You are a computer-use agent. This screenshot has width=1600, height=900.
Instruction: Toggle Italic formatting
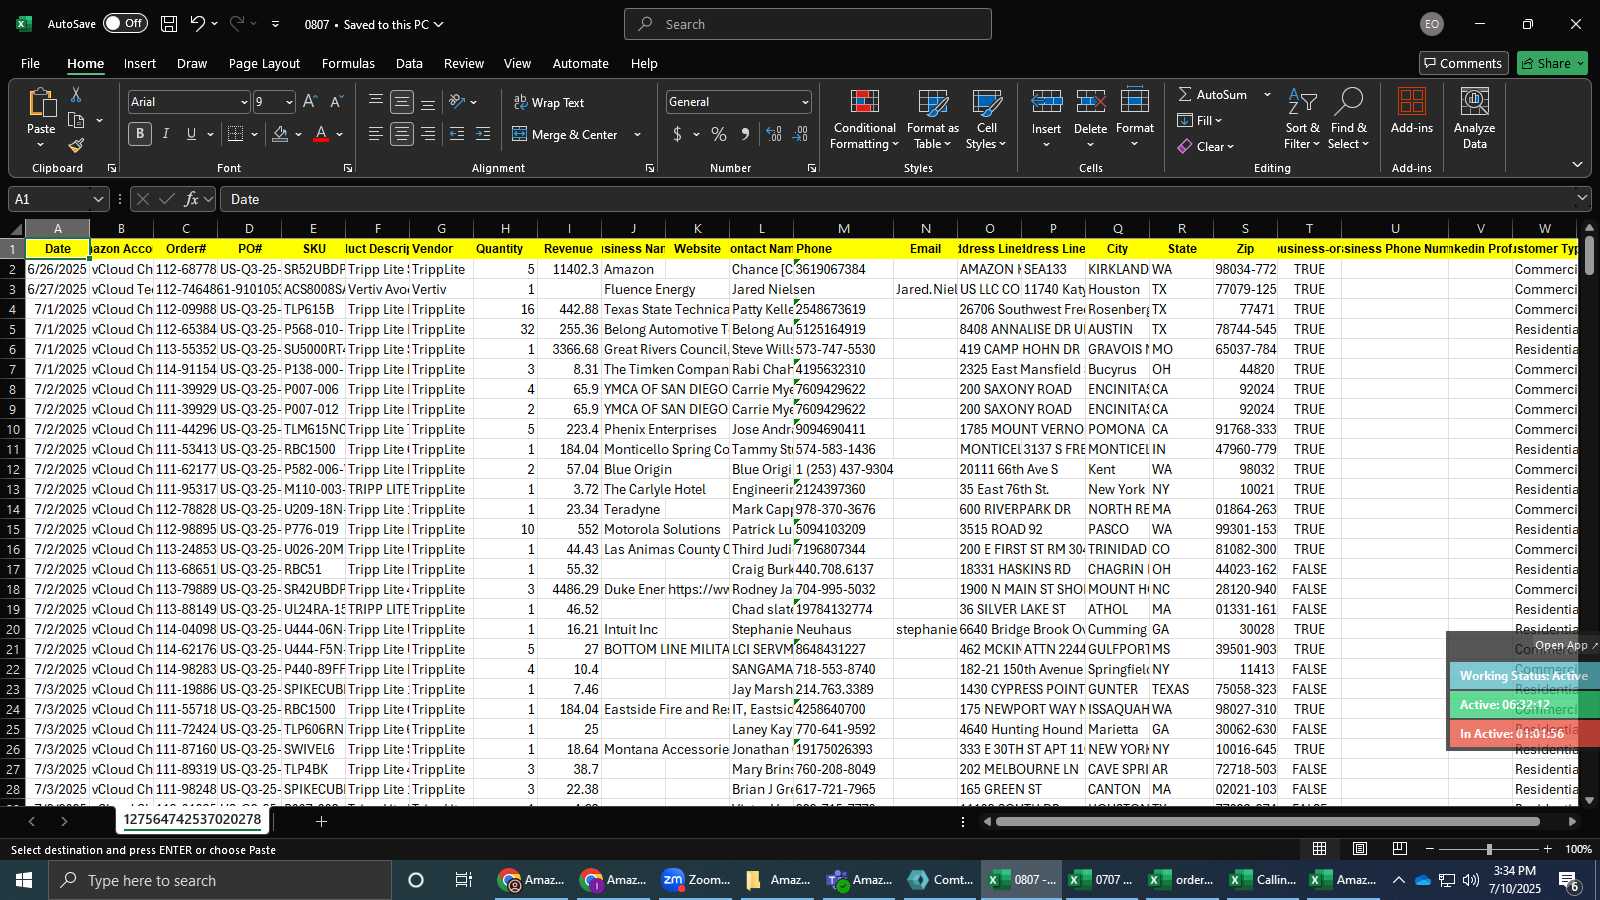pyautogui.click(x=166, y=134)
